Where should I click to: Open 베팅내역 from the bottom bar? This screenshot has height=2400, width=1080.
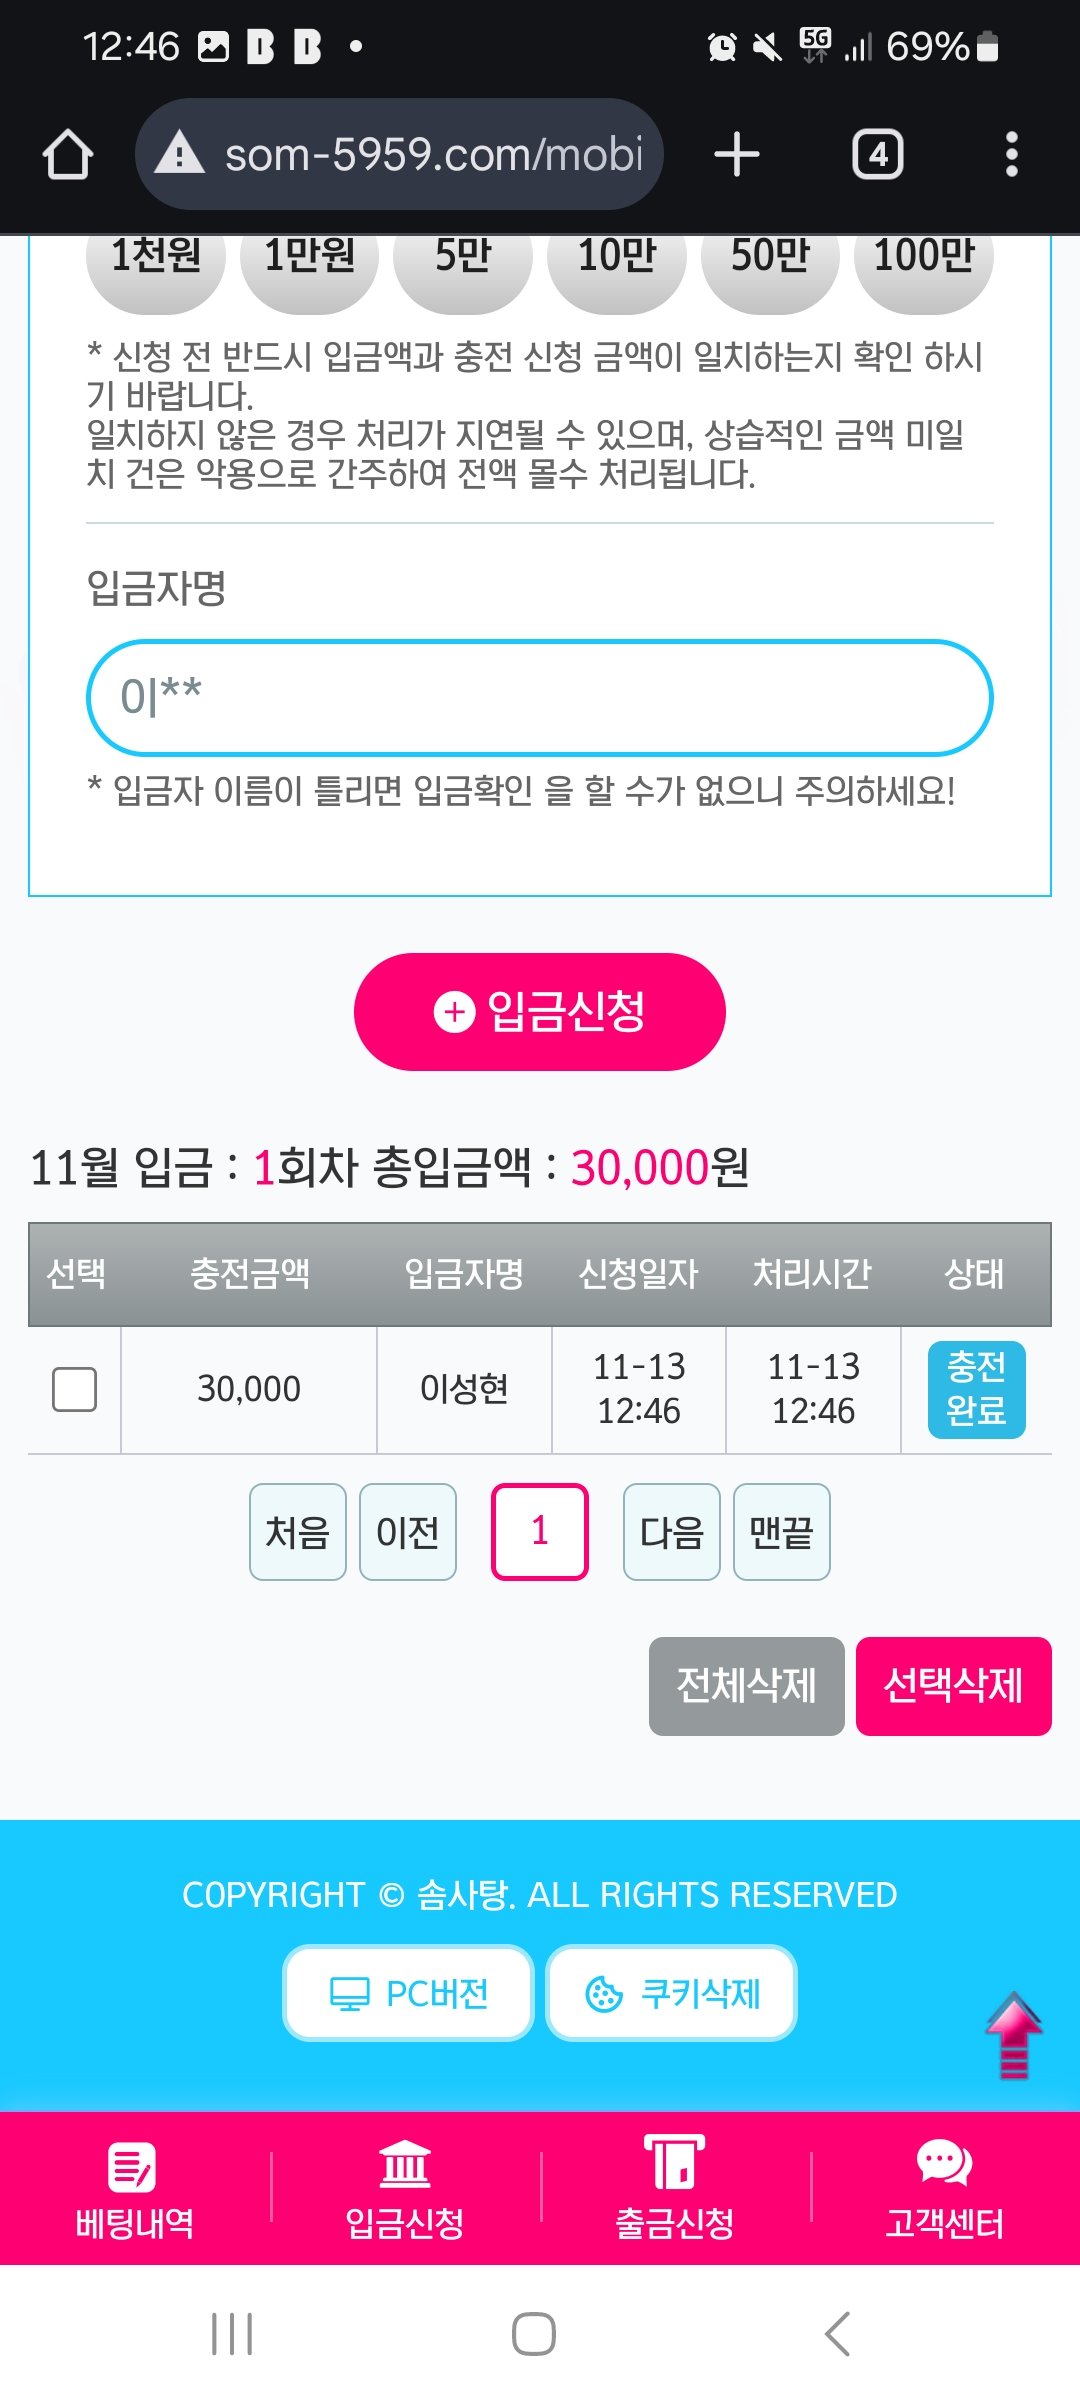click(x=134, y=2188)
